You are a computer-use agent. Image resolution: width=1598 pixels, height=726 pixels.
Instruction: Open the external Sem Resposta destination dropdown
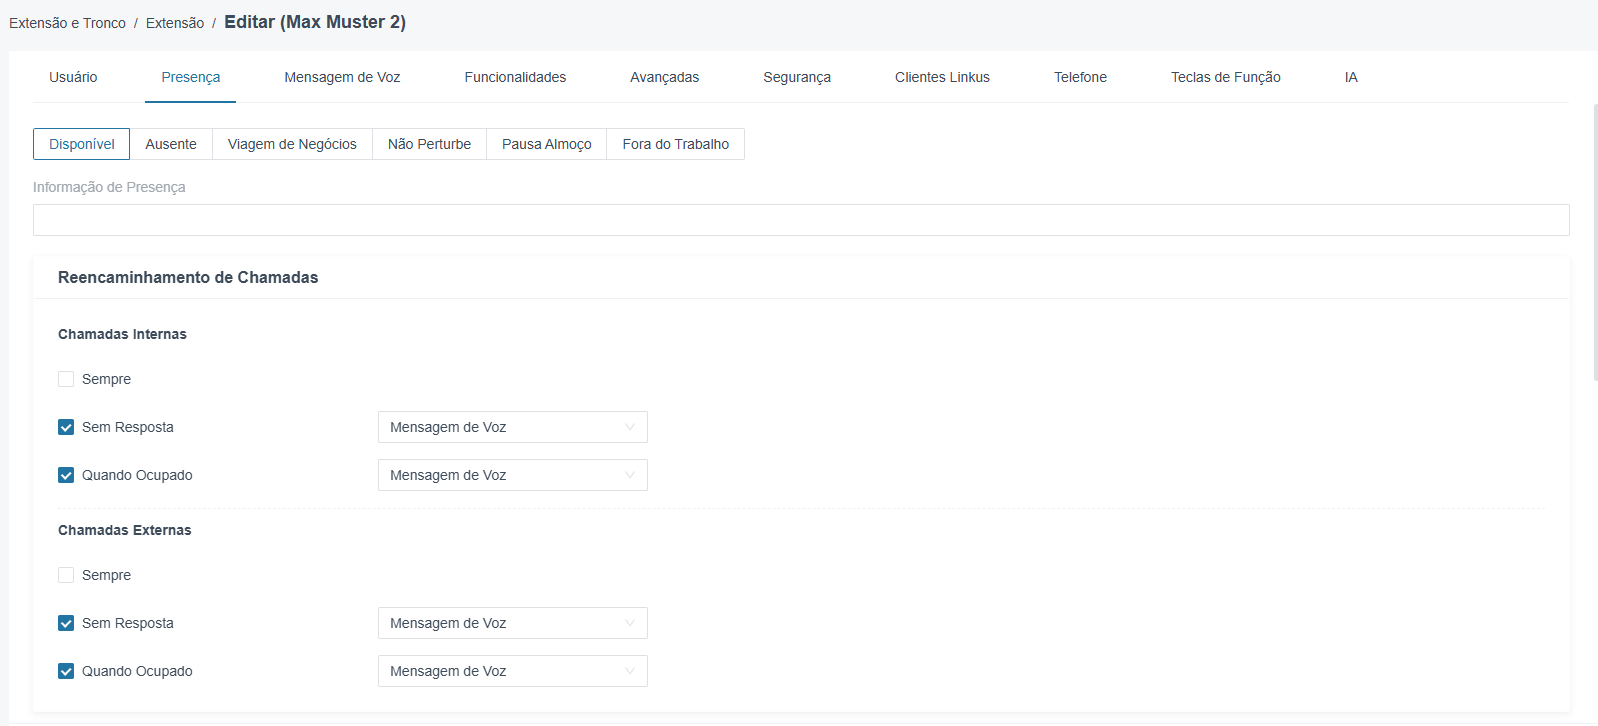tap(513, 623)
